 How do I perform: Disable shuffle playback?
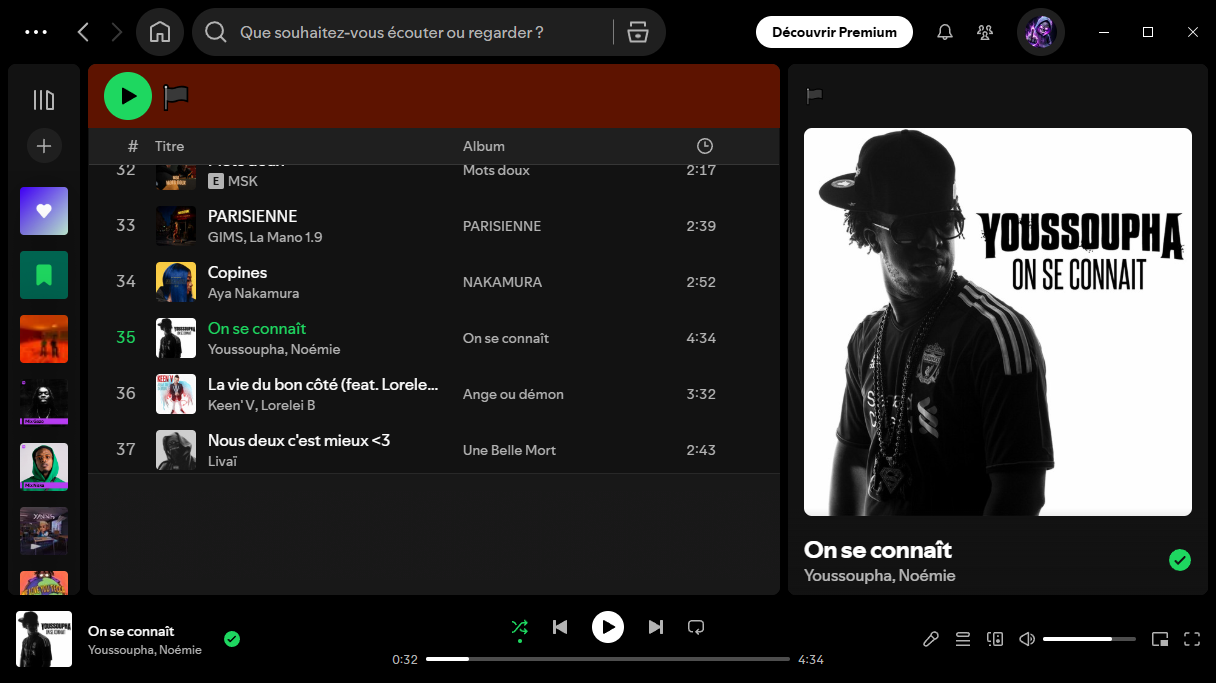[x=519, y=627]
